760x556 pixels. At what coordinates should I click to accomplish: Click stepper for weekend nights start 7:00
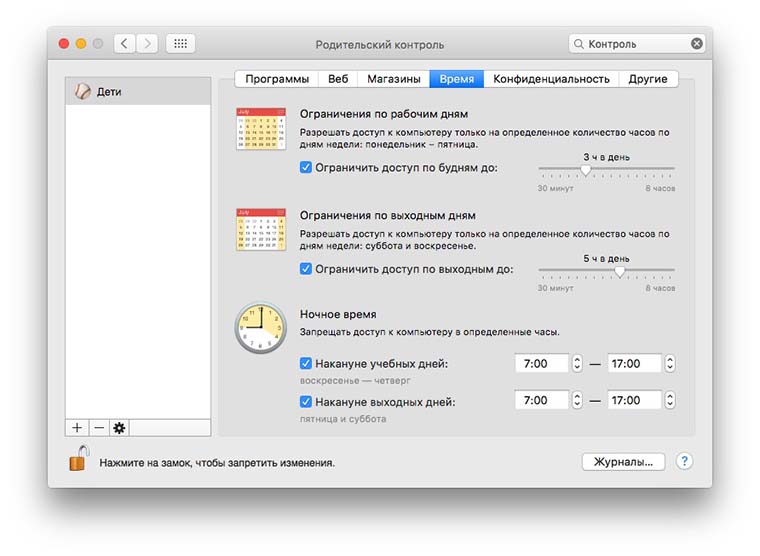point(577,400)
